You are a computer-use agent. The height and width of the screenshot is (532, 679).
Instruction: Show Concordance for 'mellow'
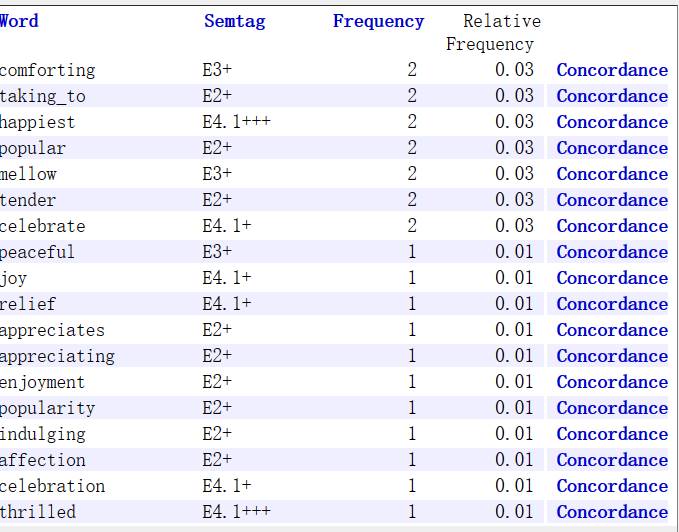pos(612,174)
